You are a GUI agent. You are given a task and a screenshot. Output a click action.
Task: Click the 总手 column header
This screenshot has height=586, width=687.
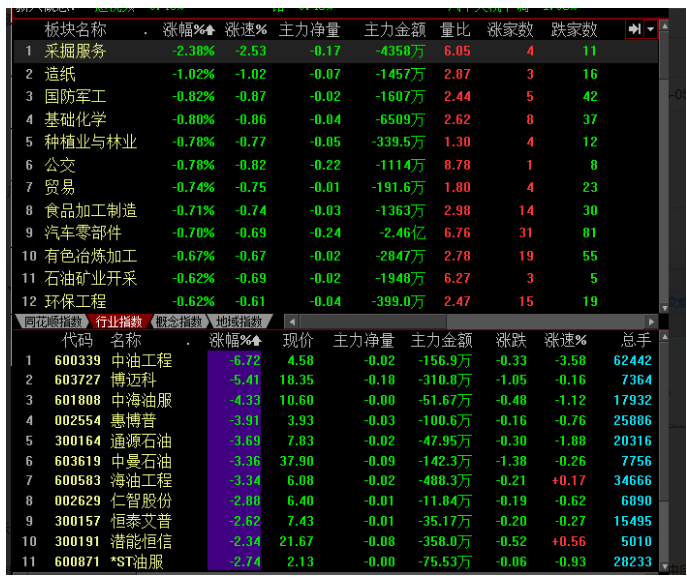click(x=635, y=341)
